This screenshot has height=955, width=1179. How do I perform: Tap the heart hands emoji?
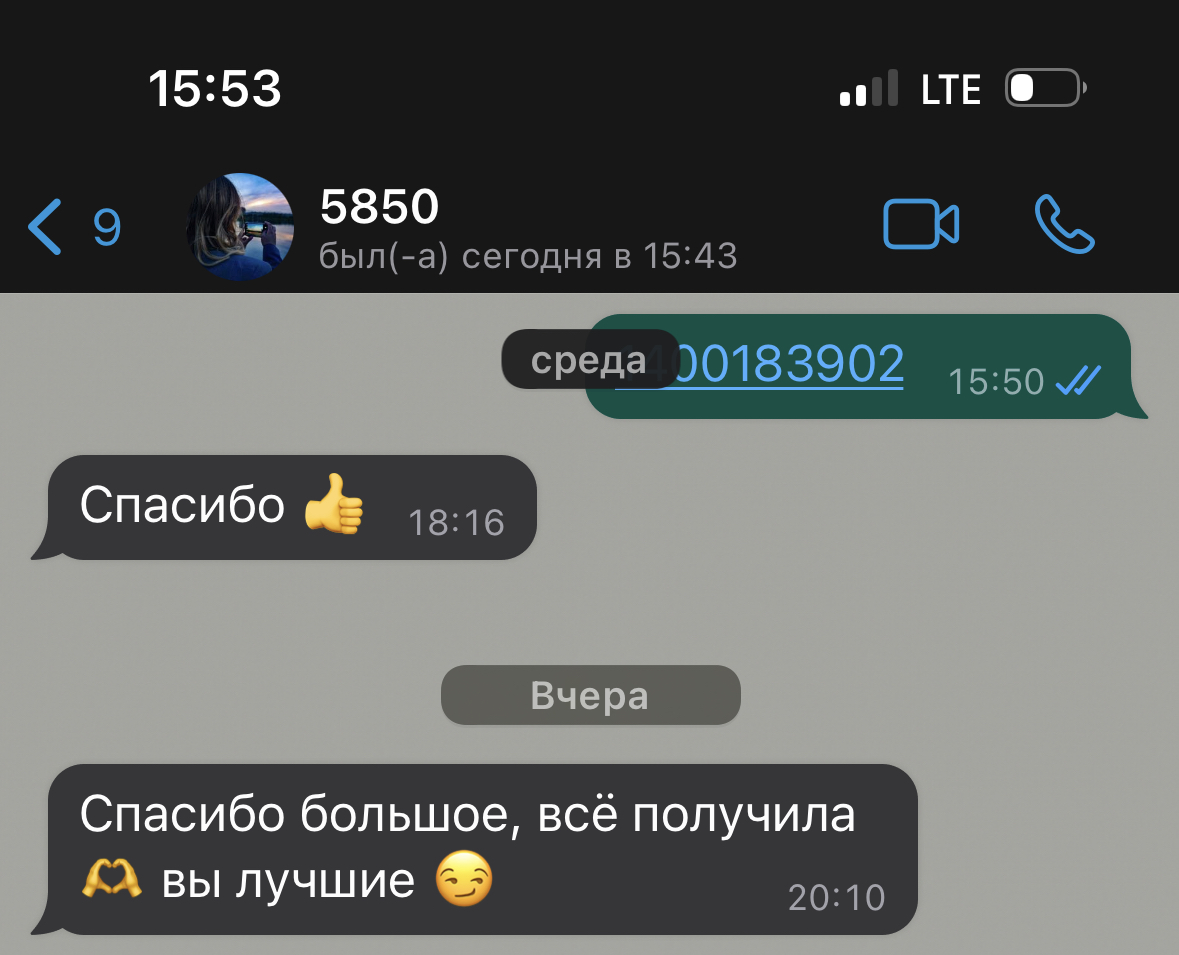pos(111,878)
